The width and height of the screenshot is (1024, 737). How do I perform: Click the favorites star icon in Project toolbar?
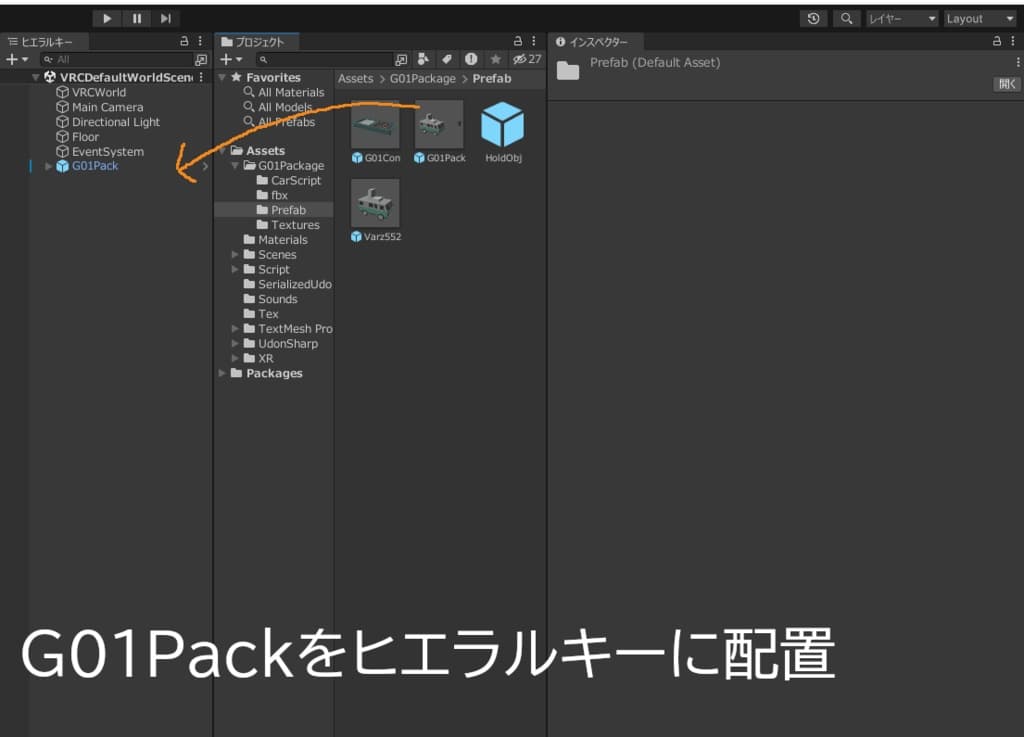coord(495,59)
